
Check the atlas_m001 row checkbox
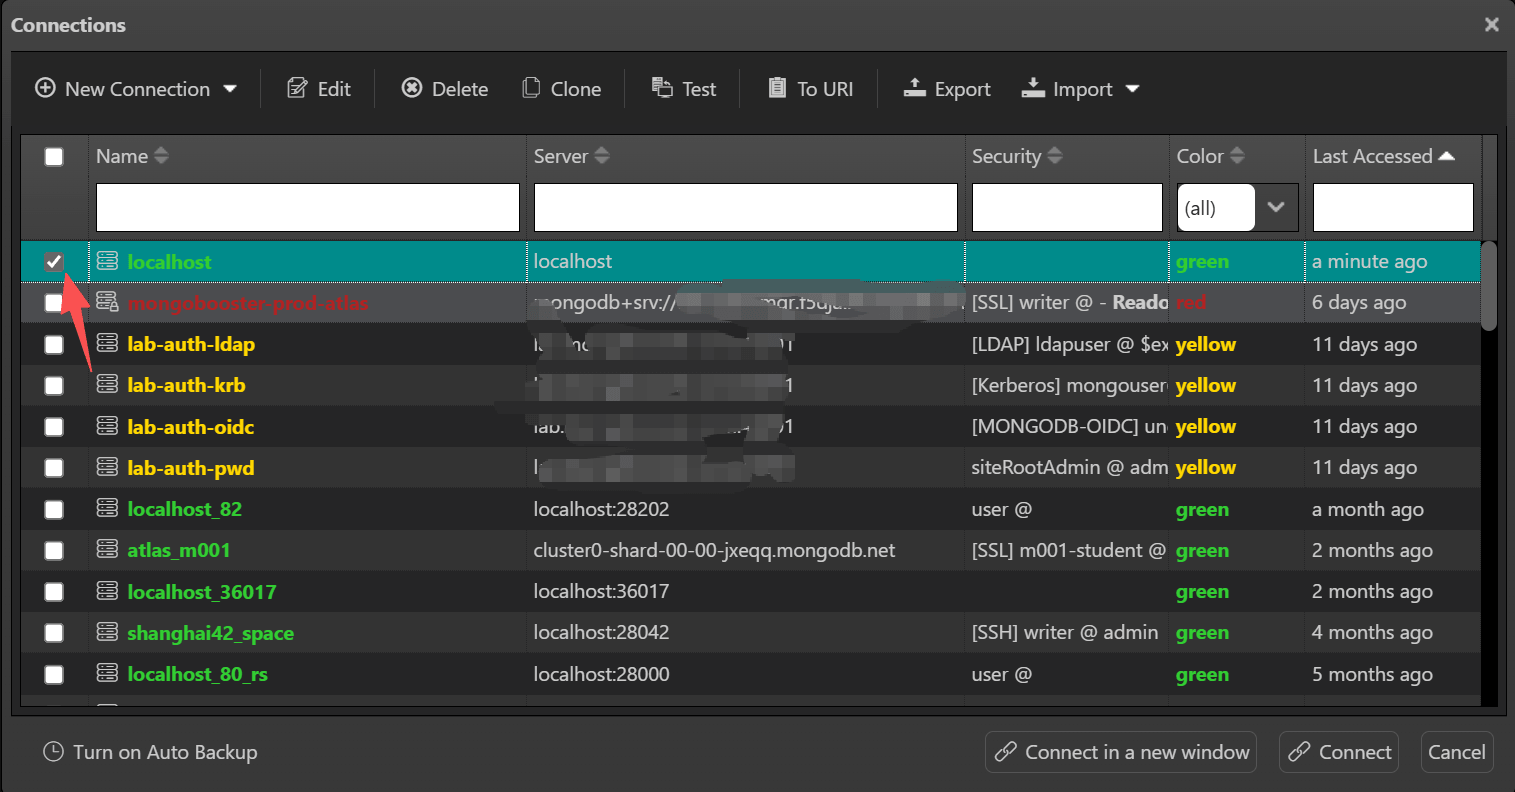[54, 550]
